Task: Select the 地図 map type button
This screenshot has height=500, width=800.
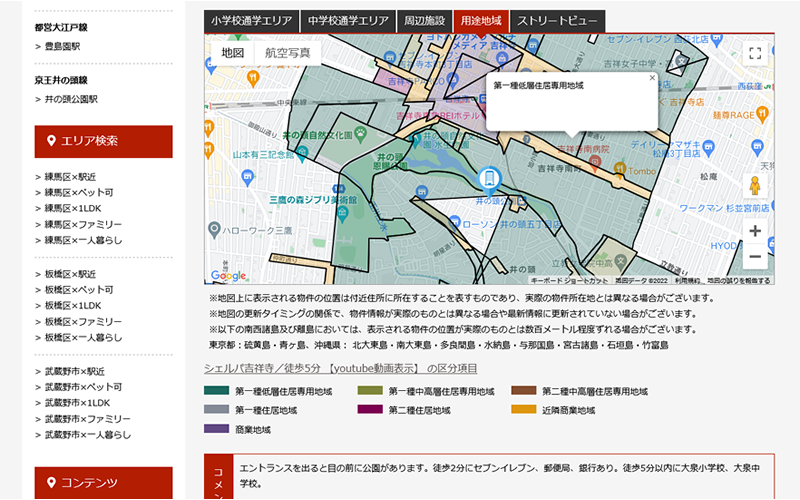Action: (232, 52)
